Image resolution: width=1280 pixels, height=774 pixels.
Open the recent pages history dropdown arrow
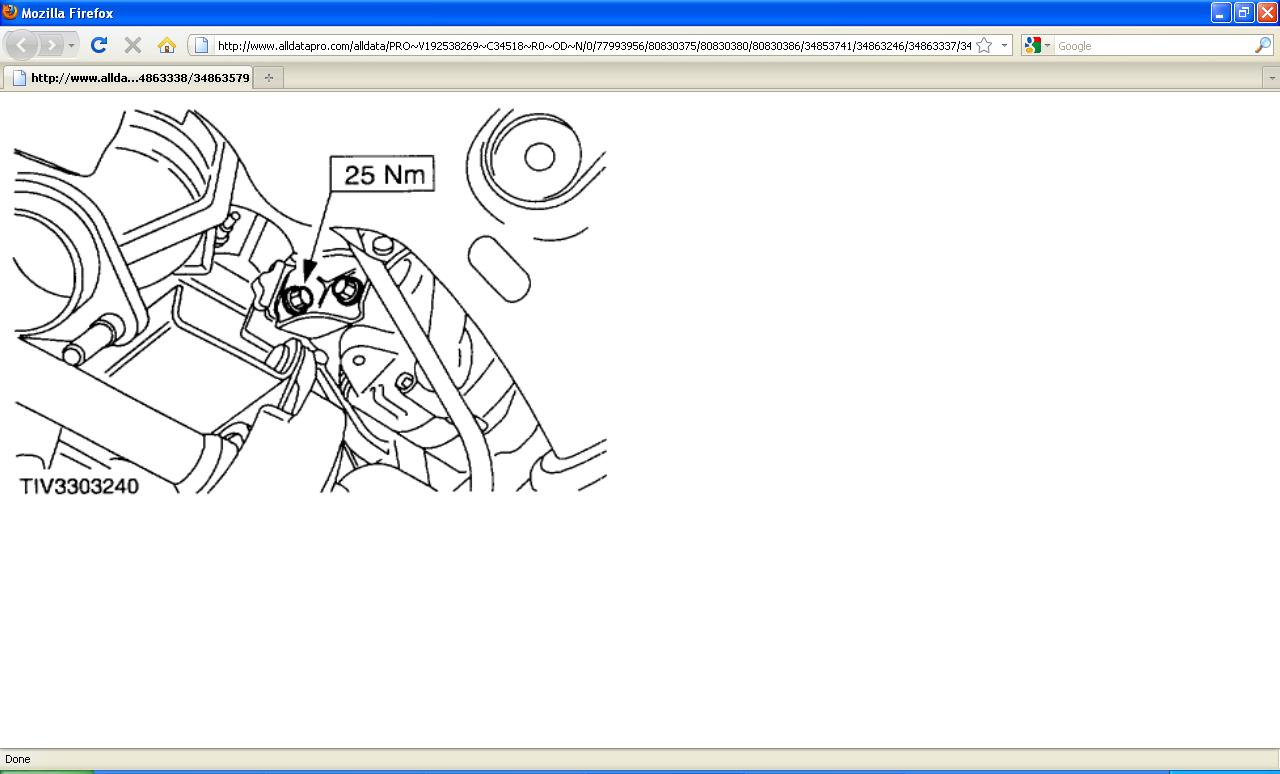pyautogui.click(x=71, y=46)
